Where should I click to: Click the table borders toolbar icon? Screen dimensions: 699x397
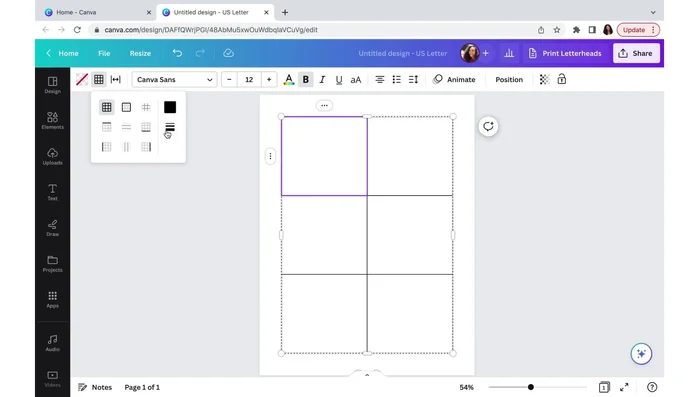[x=99, y=80]
